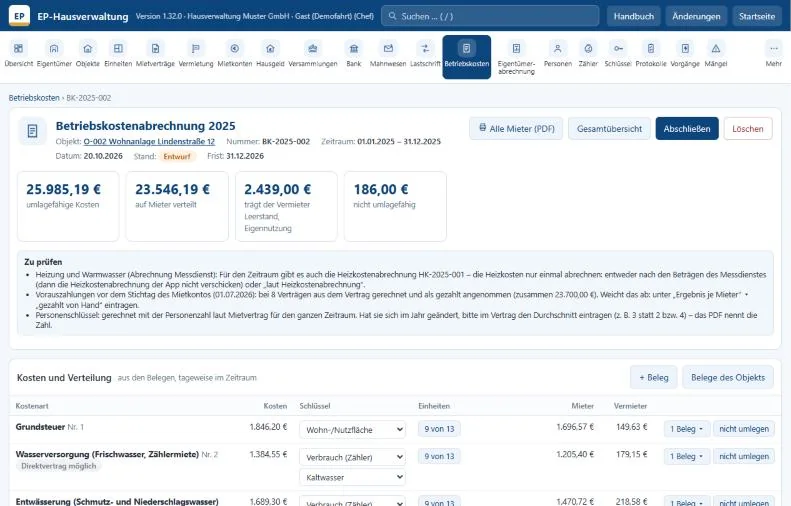Open the Übersicht dashboard icon
Screen dimensions: 791x506
click(x=19, y=54)
